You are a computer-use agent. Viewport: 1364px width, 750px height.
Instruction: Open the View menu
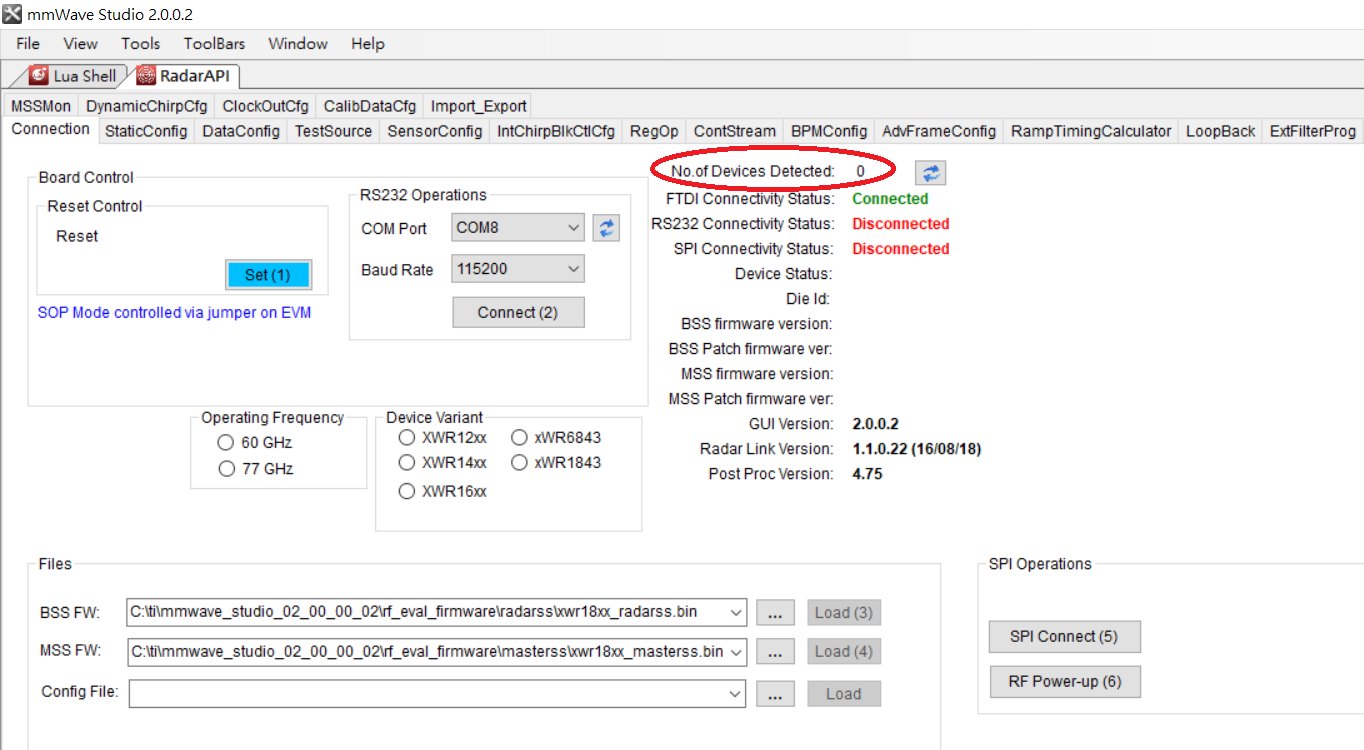tap(80, 44)
